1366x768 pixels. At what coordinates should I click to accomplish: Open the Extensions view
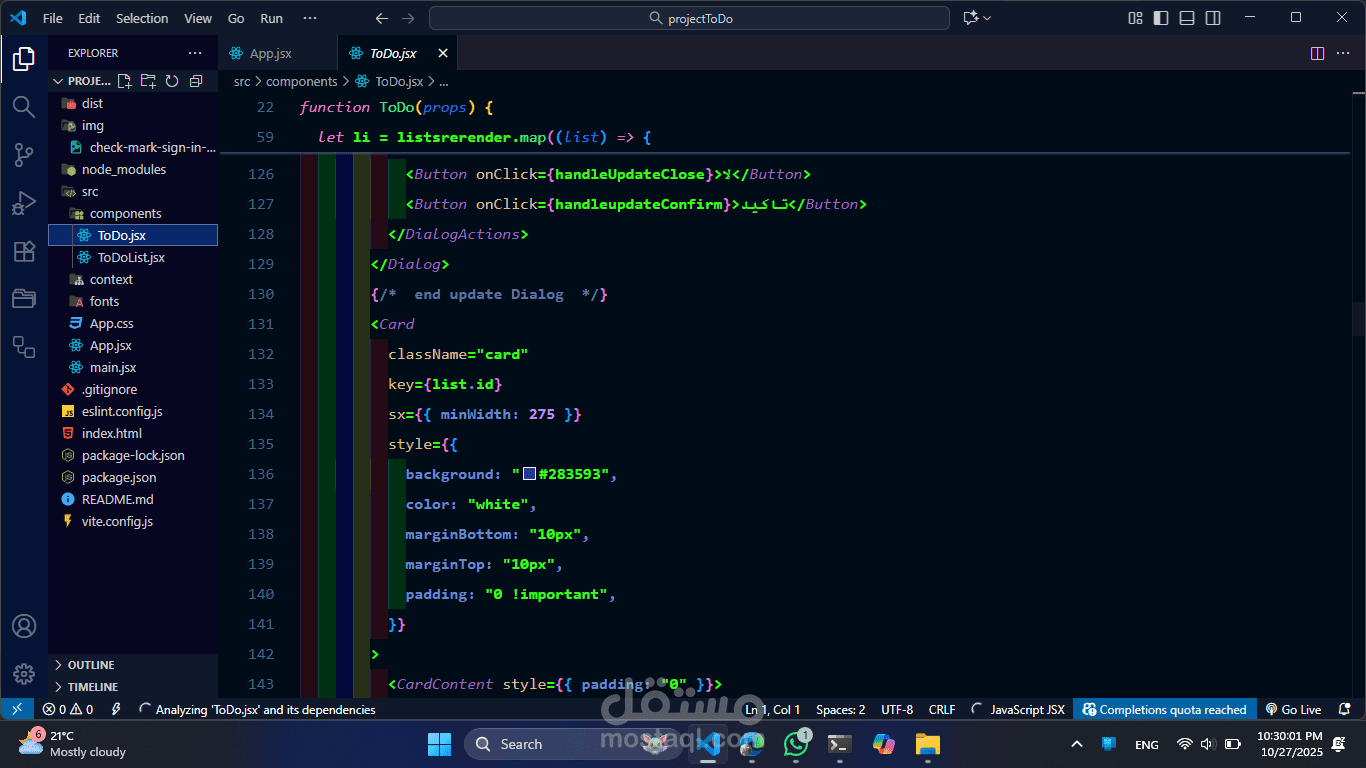point(24,251)
